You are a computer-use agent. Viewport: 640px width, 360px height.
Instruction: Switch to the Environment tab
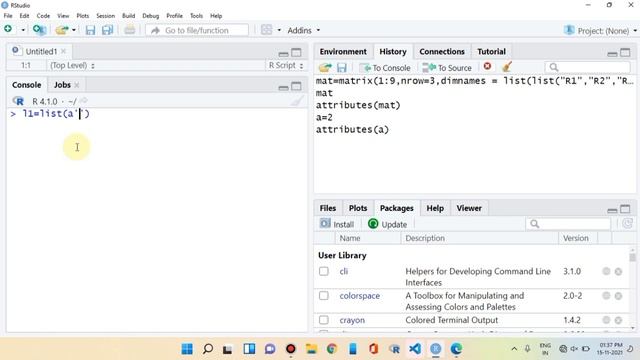(x=343, y=51)
